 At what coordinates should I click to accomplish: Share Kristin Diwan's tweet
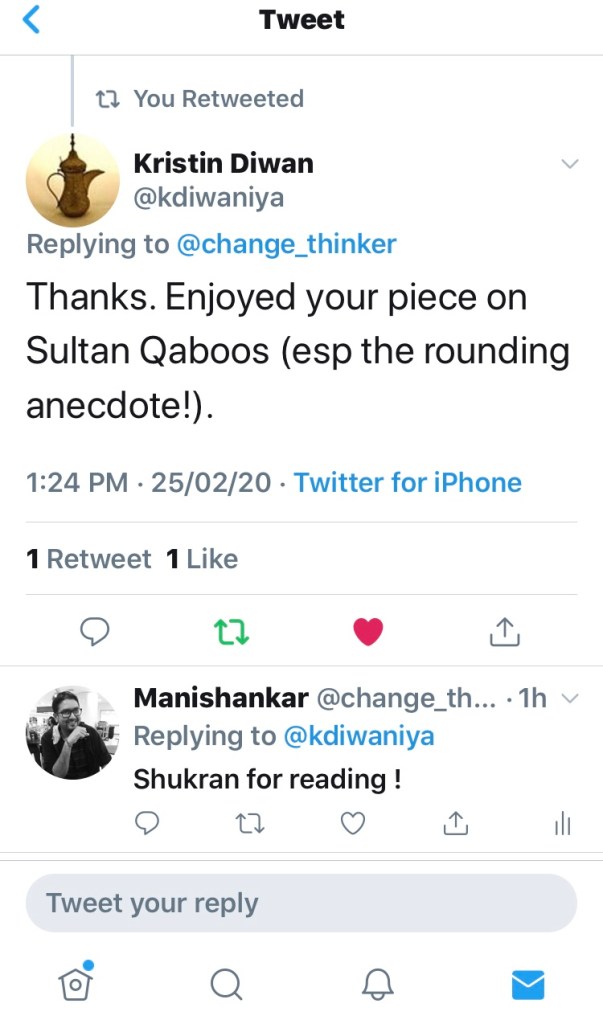tap(503, 630)
